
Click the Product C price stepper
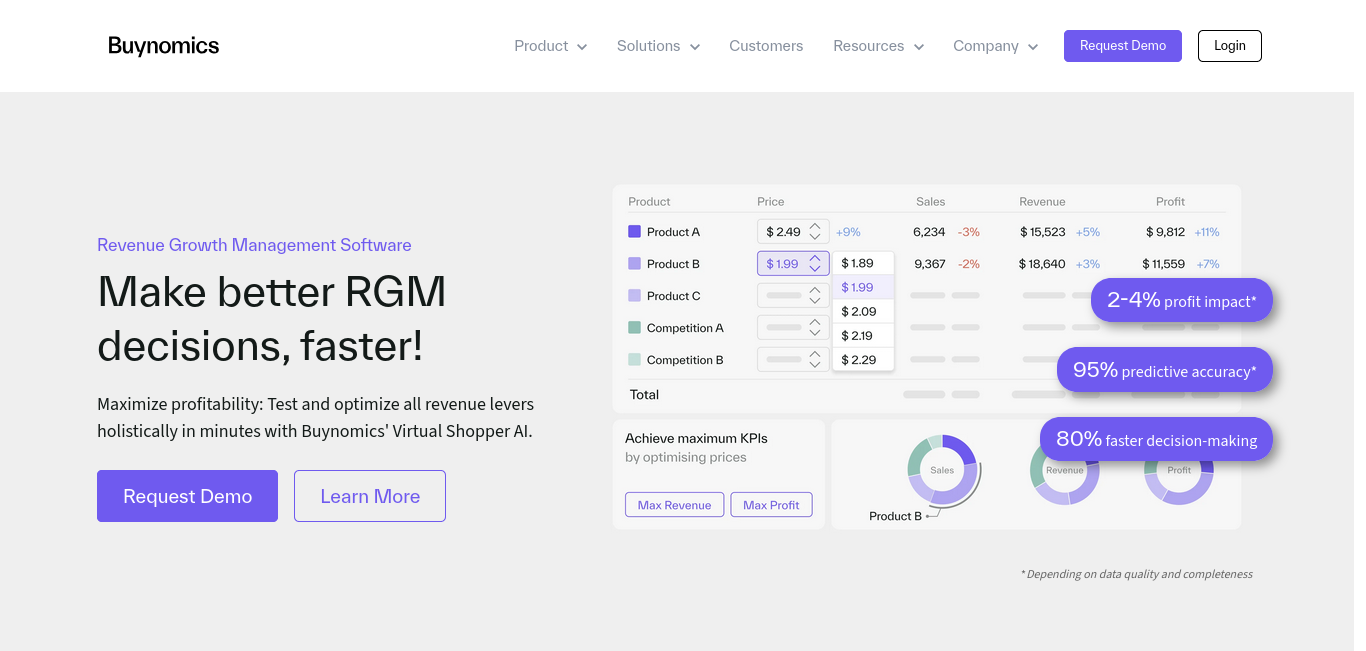click(x=815, y=296)
